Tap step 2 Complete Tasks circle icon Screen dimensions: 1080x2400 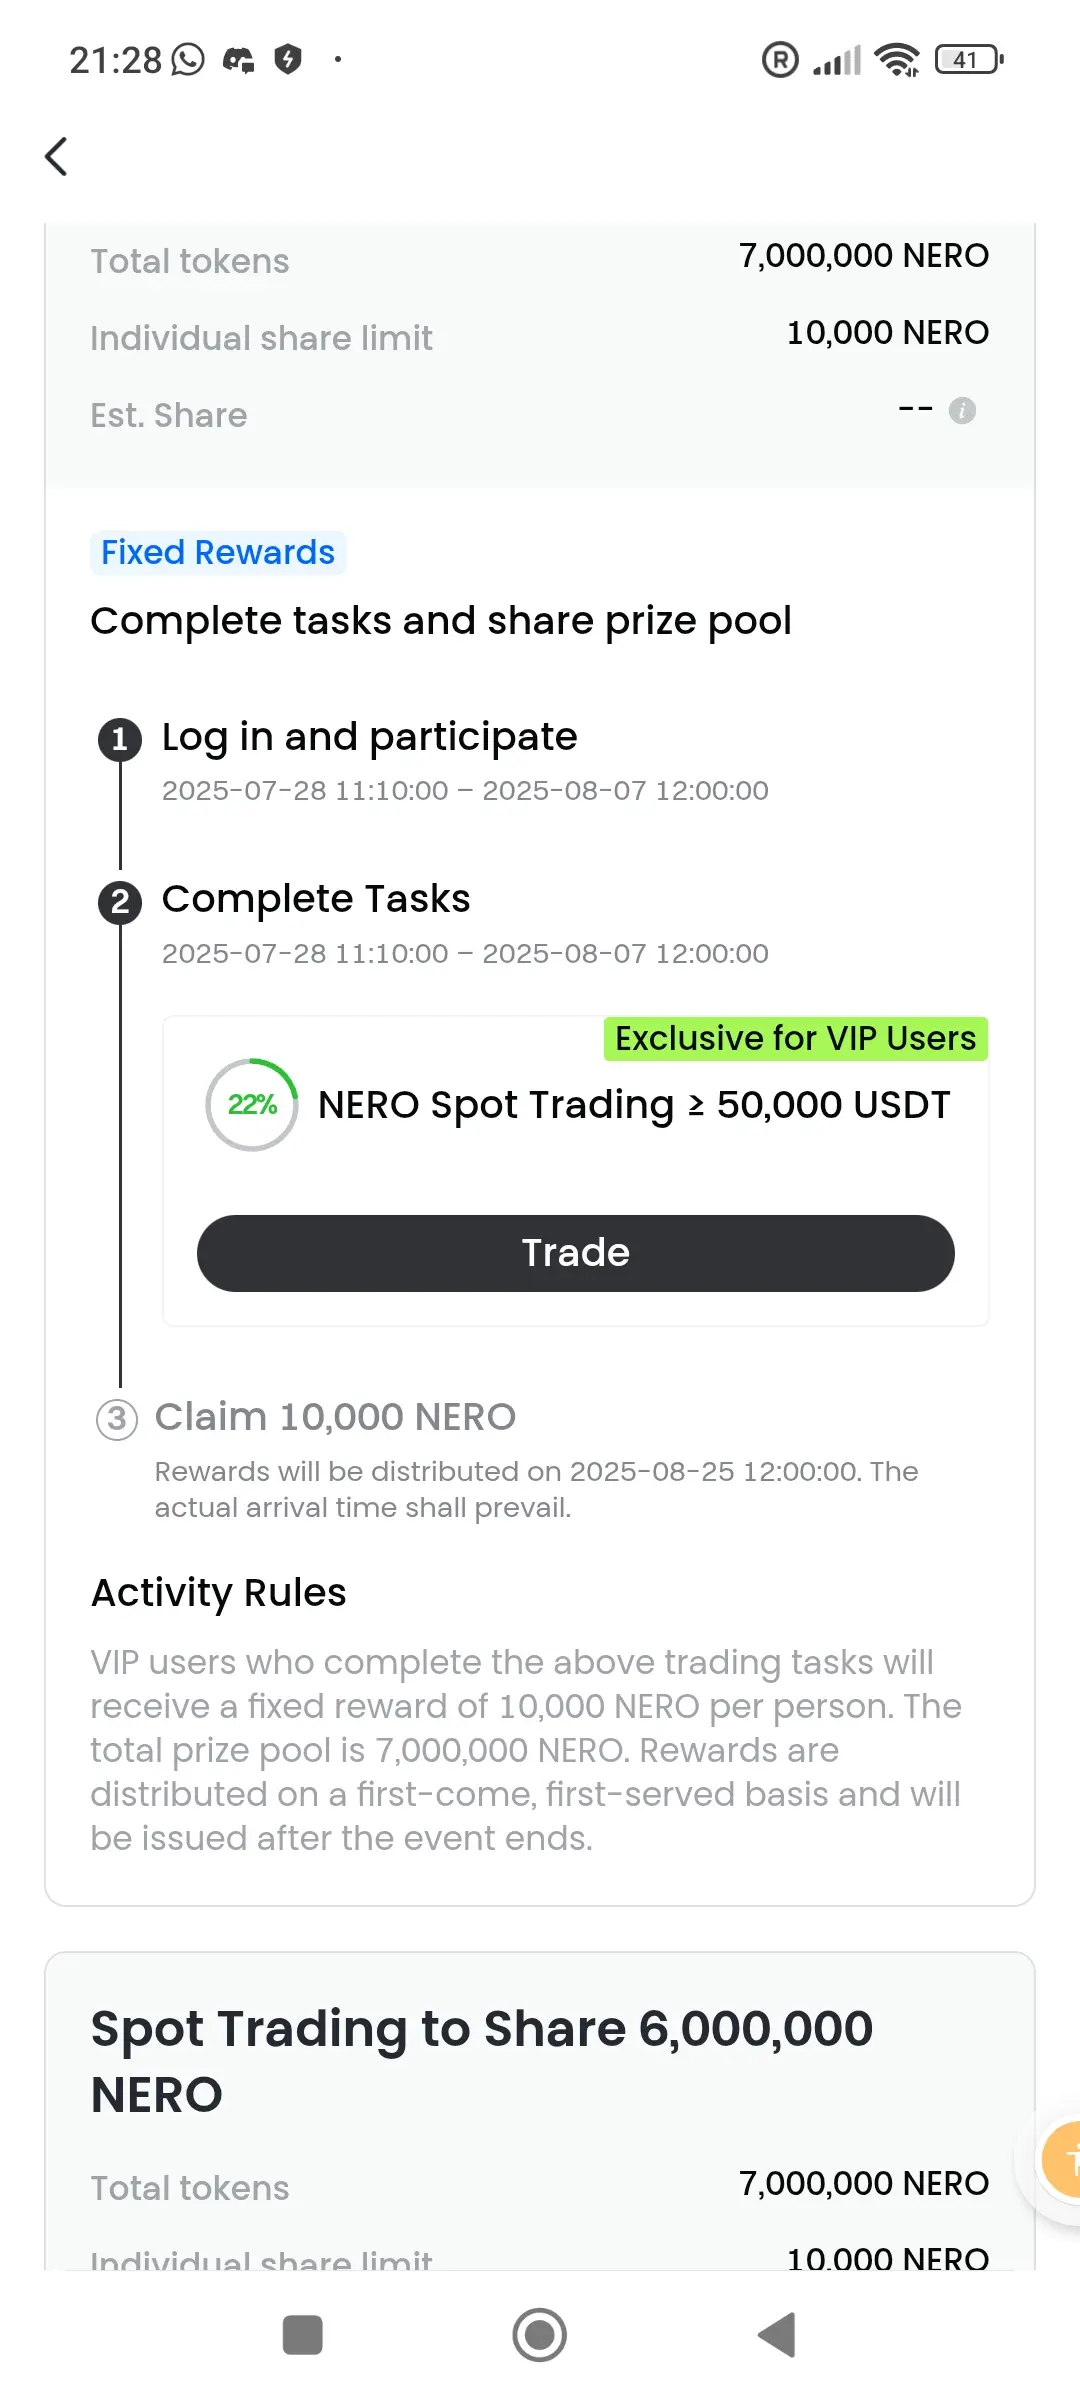coord(120,902)
